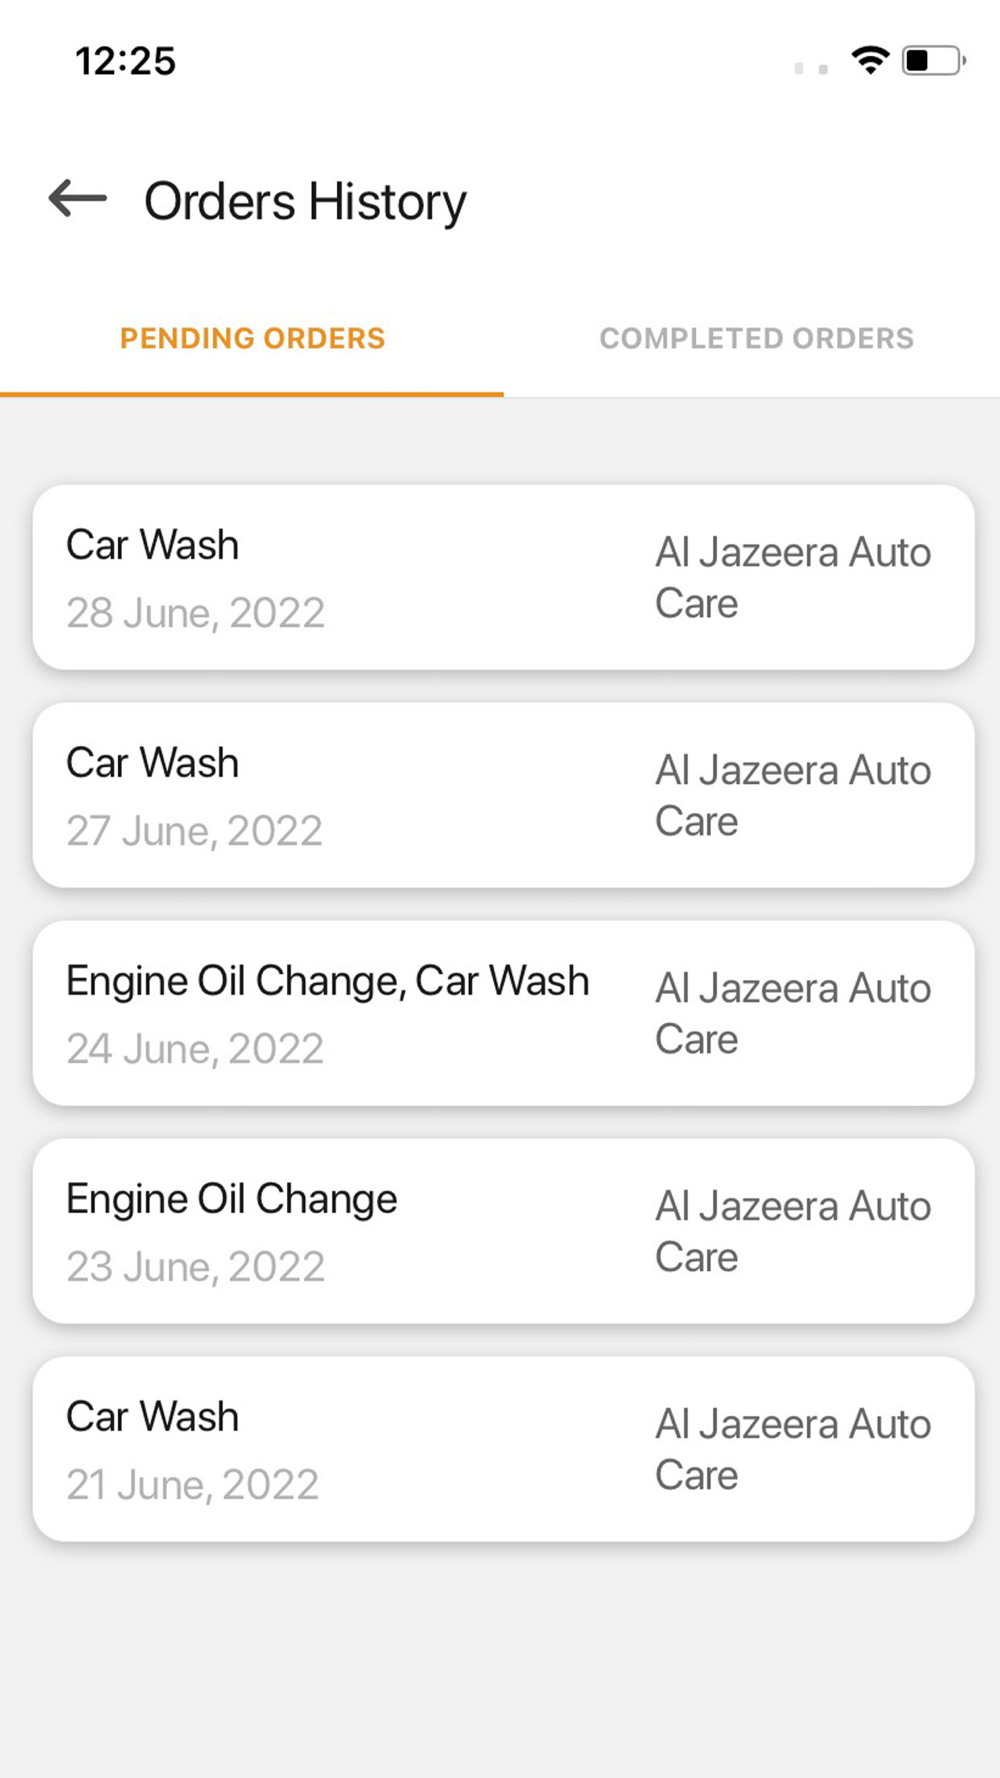Tap the battery indicator icon
The image size is (1000, 1778).
pyautogui.click(x=934, y=60)
